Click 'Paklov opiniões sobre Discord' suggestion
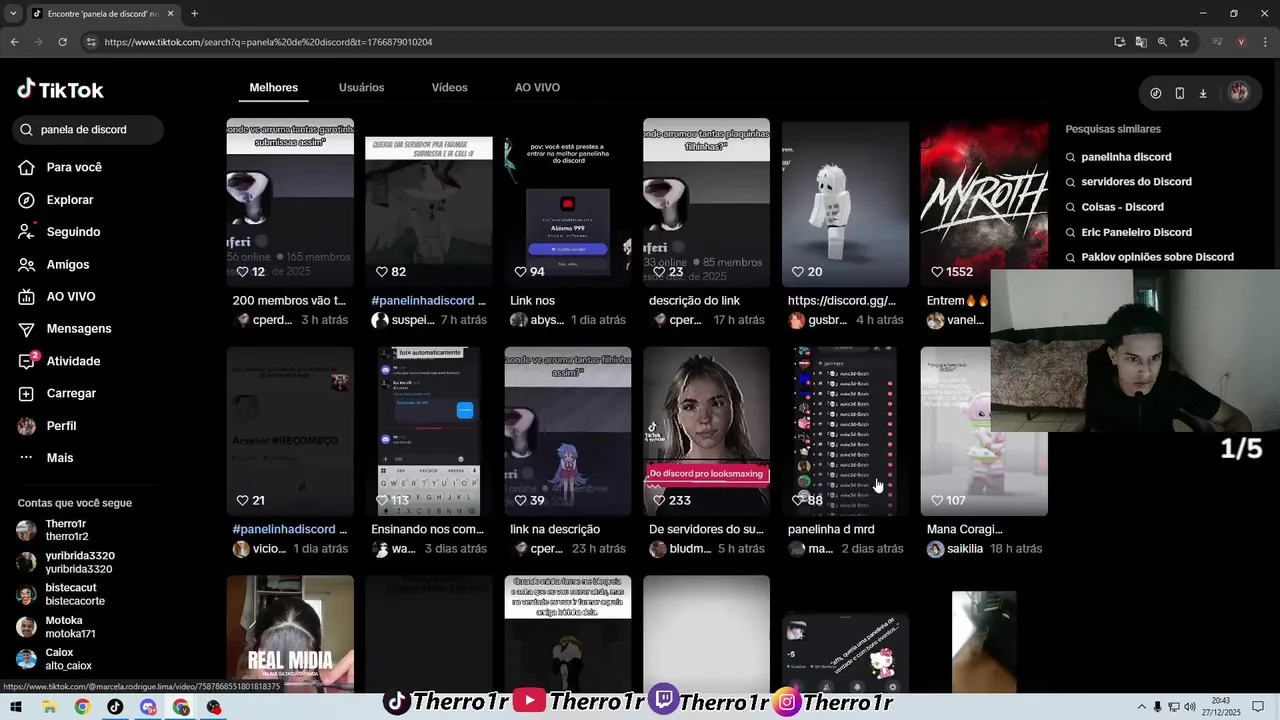 (1157, 257)
